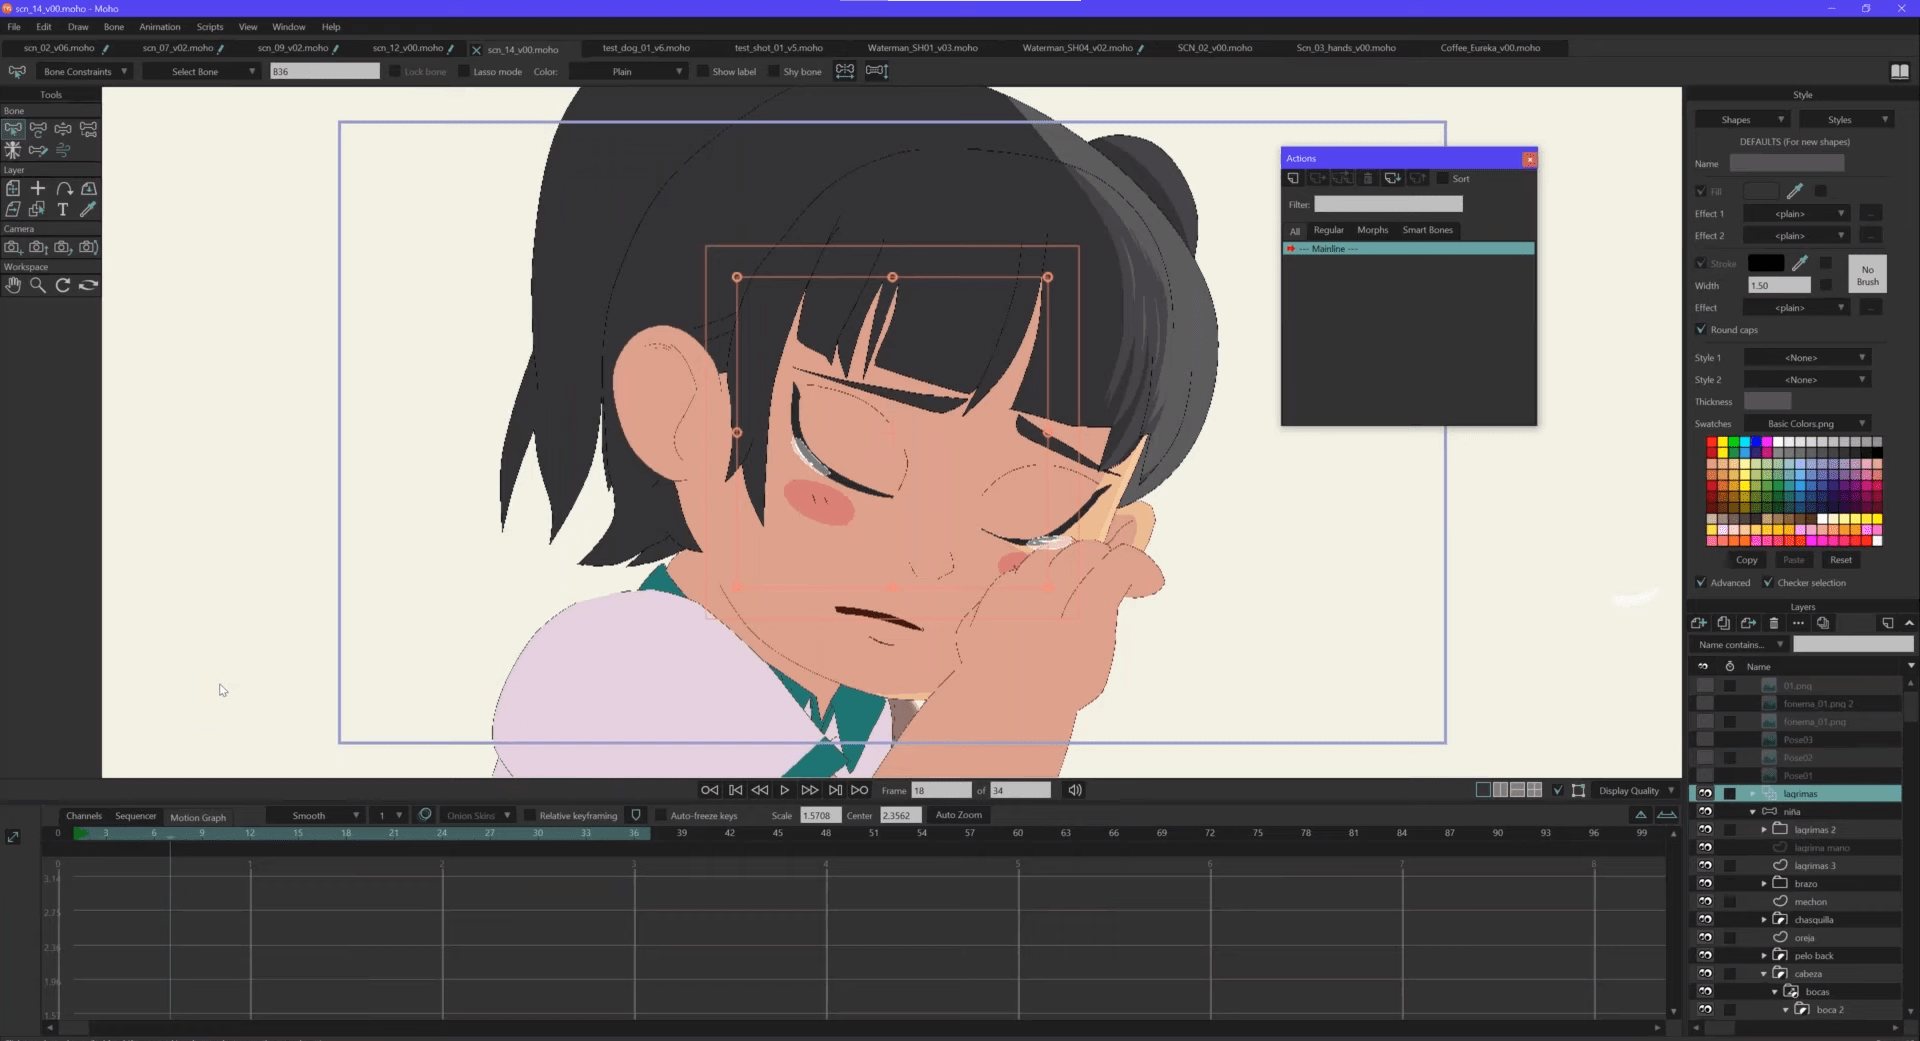
Task: Activate the Zoom workspace tool
Action: (x=38, y=286)
